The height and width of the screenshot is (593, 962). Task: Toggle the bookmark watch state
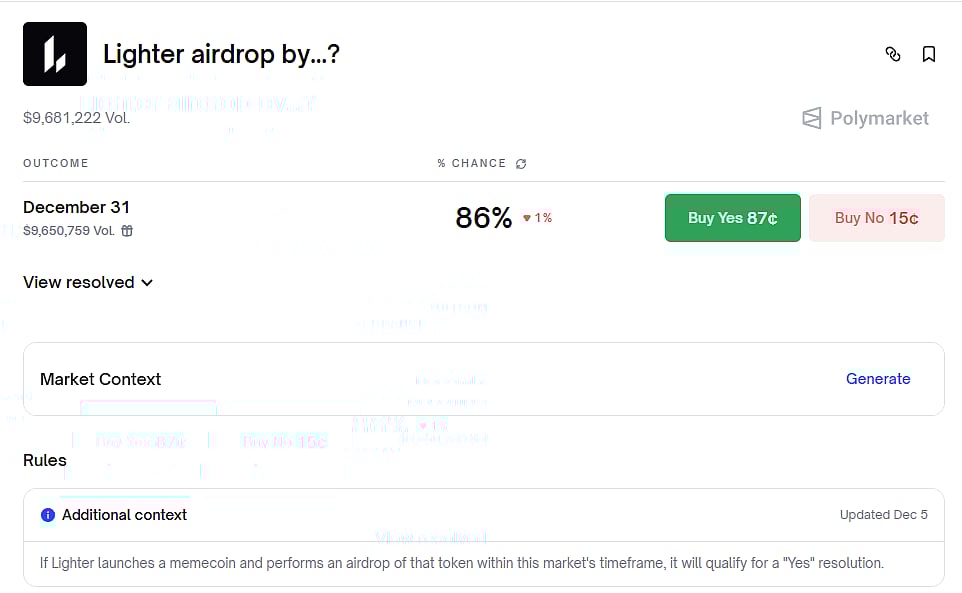(x=929, y=54)
